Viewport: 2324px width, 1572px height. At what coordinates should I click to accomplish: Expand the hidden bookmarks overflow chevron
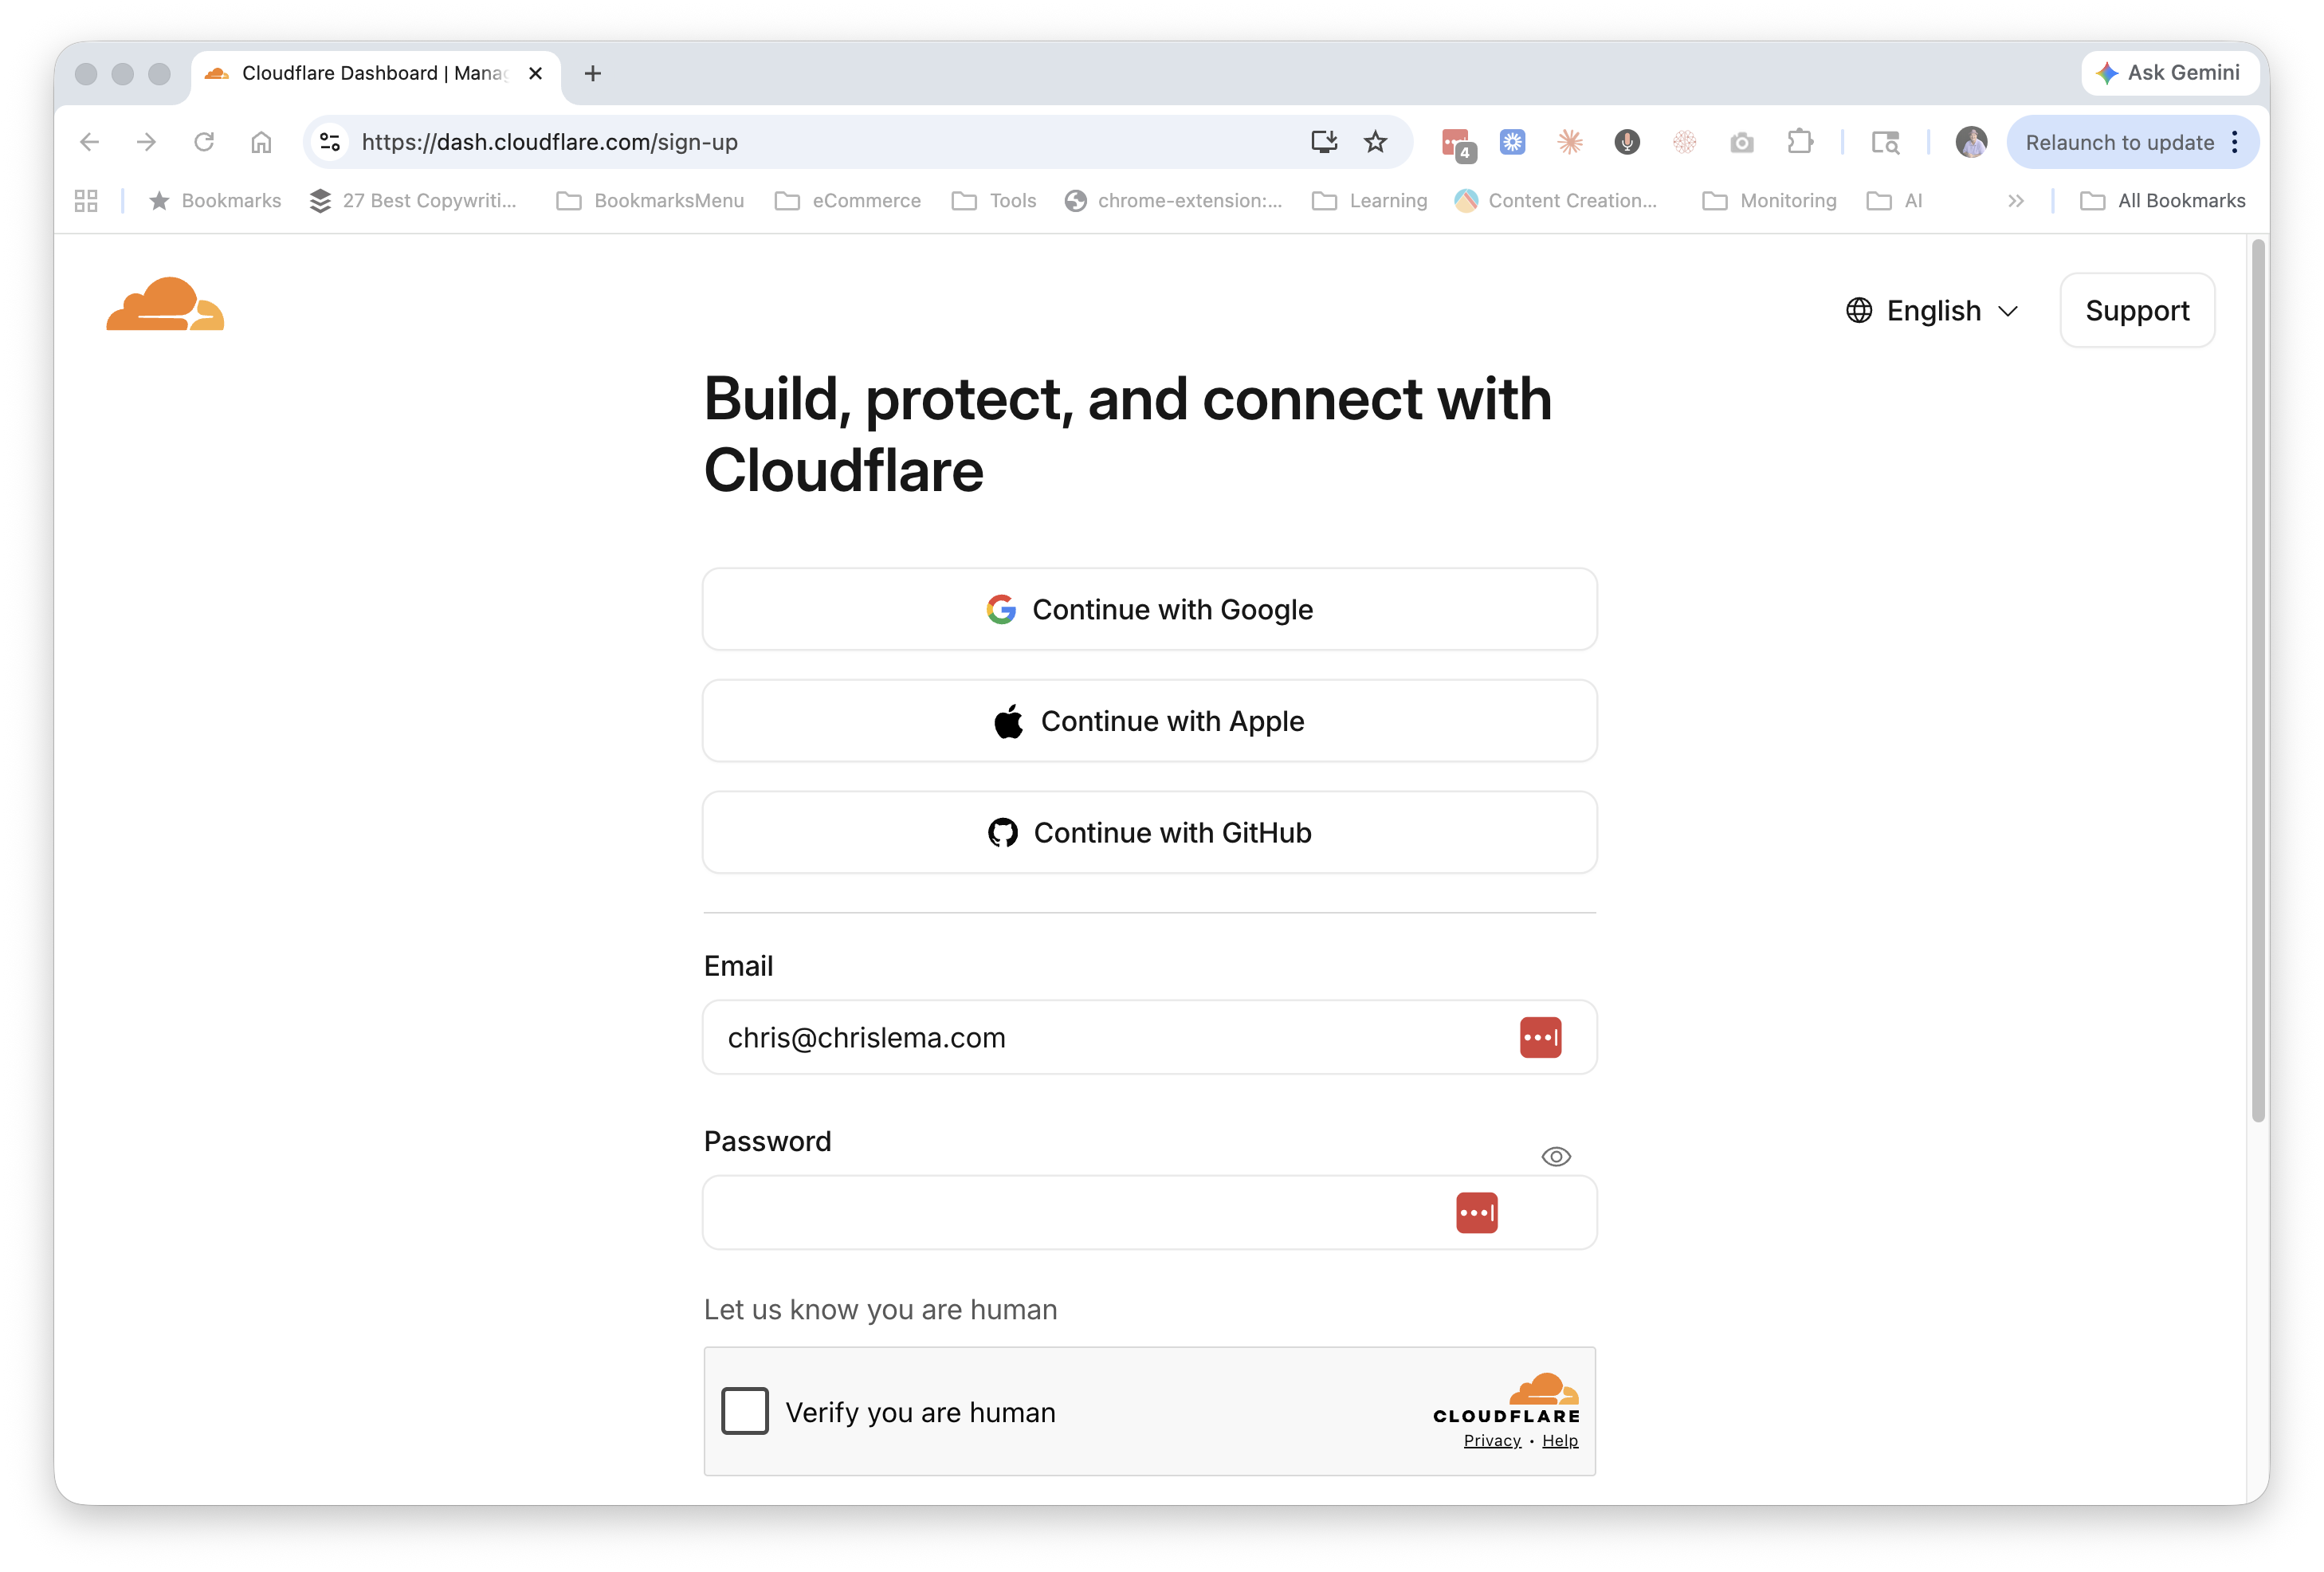pos(2016,201)
